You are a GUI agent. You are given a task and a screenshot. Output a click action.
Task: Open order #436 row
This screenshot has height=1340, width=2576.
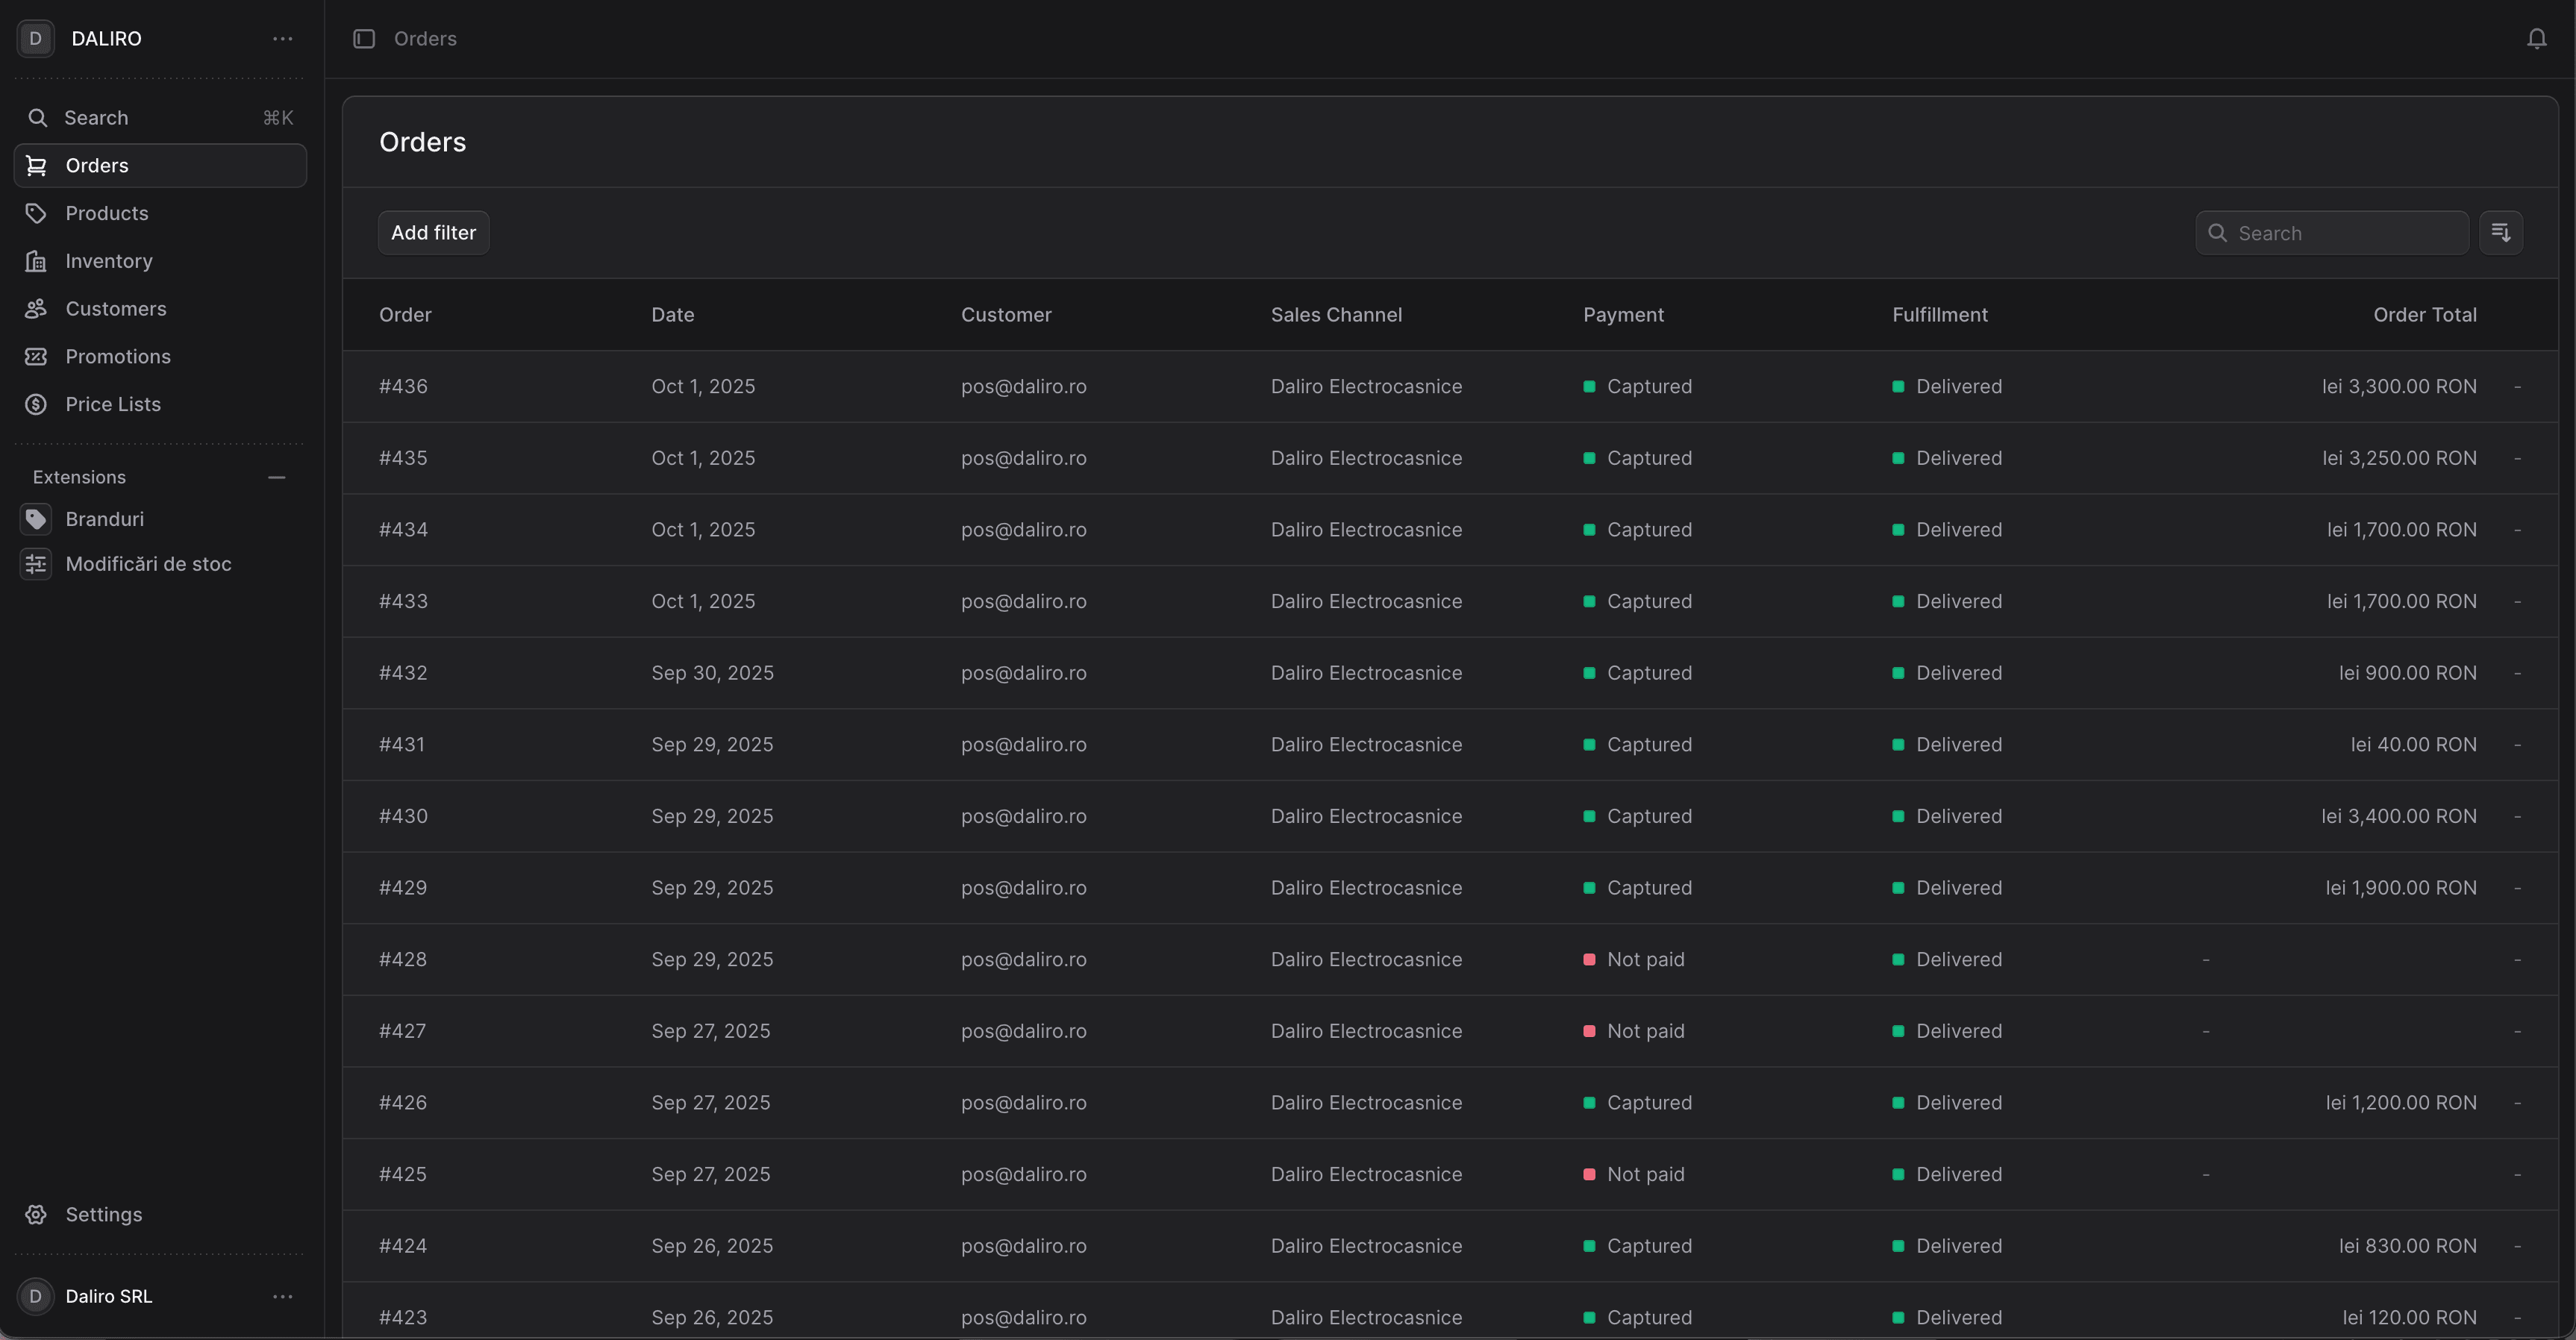click(x=403, y=386)
